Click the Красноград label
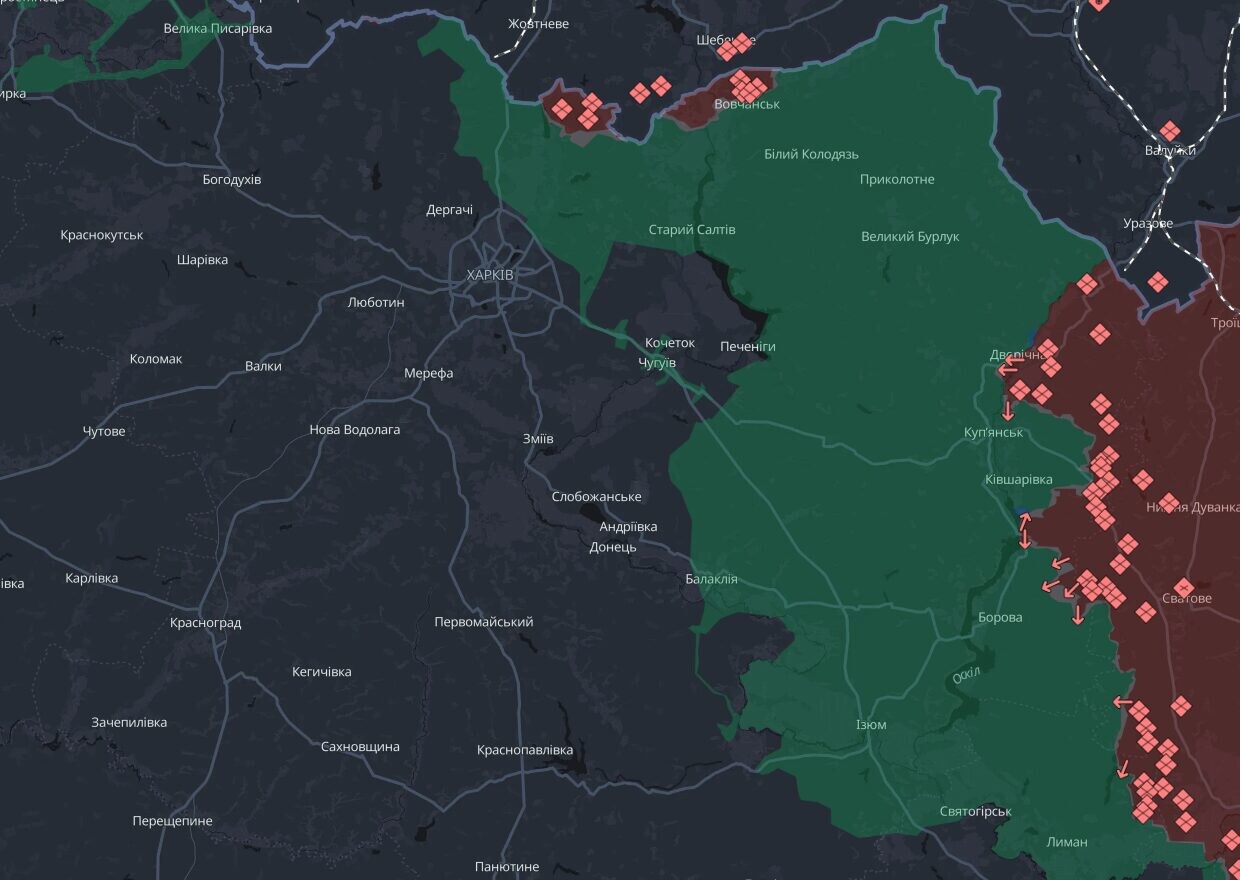1240x880 pixels. (205, 622)
